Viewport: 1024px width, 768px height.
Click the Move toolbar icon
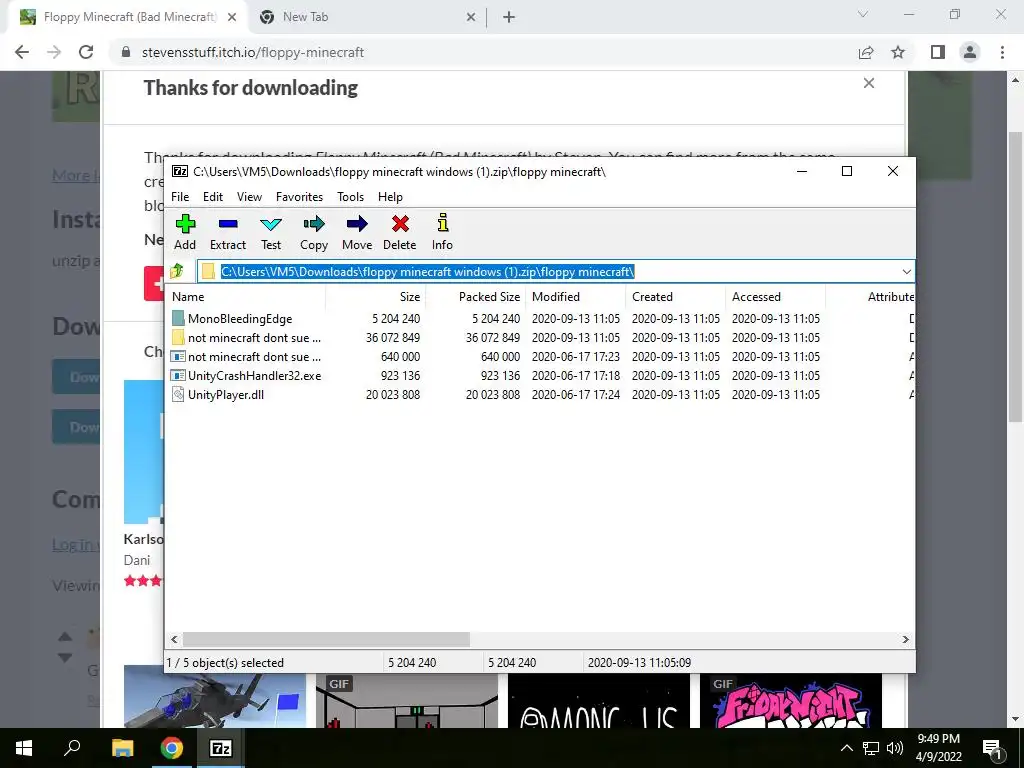[357, 232]
